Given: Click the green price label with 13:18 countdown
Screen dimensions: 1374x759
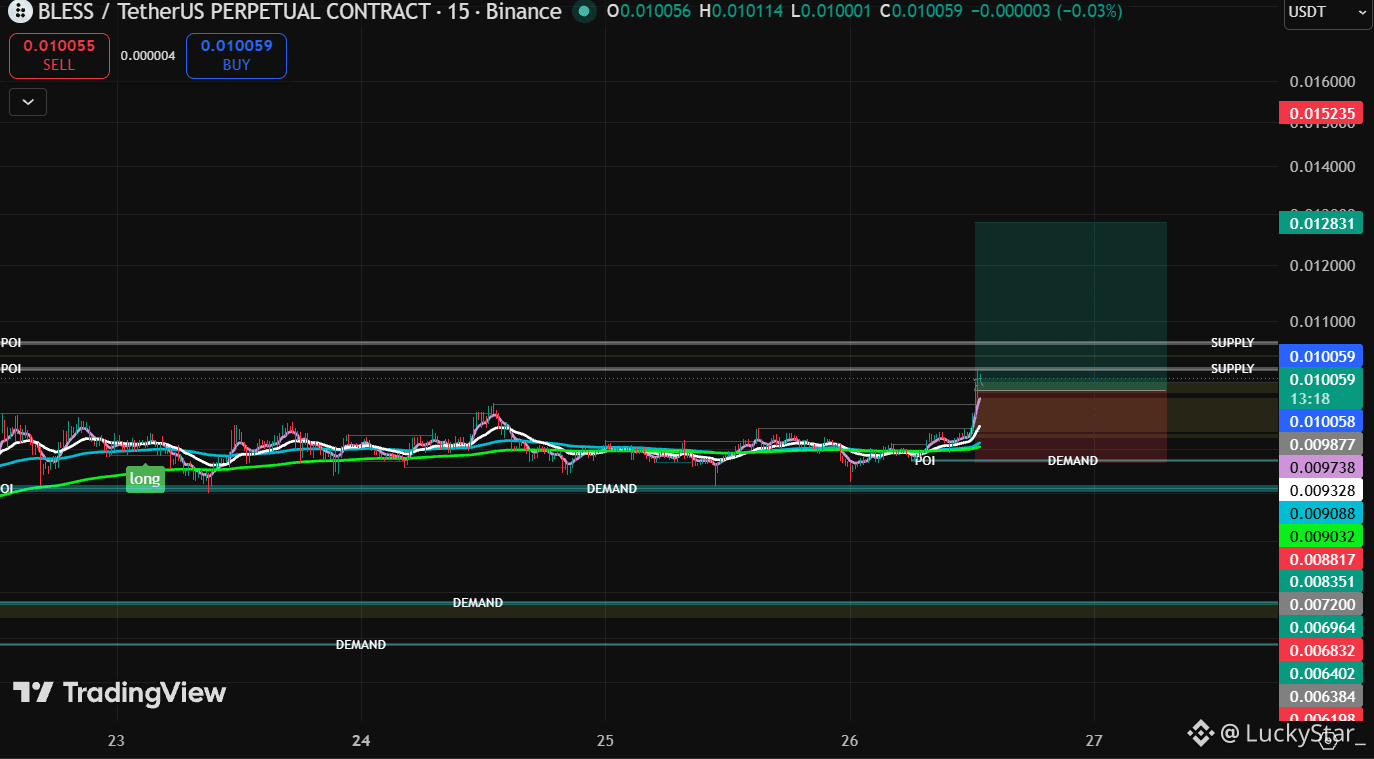Looking at the screenshot, I should (1321, 389).
